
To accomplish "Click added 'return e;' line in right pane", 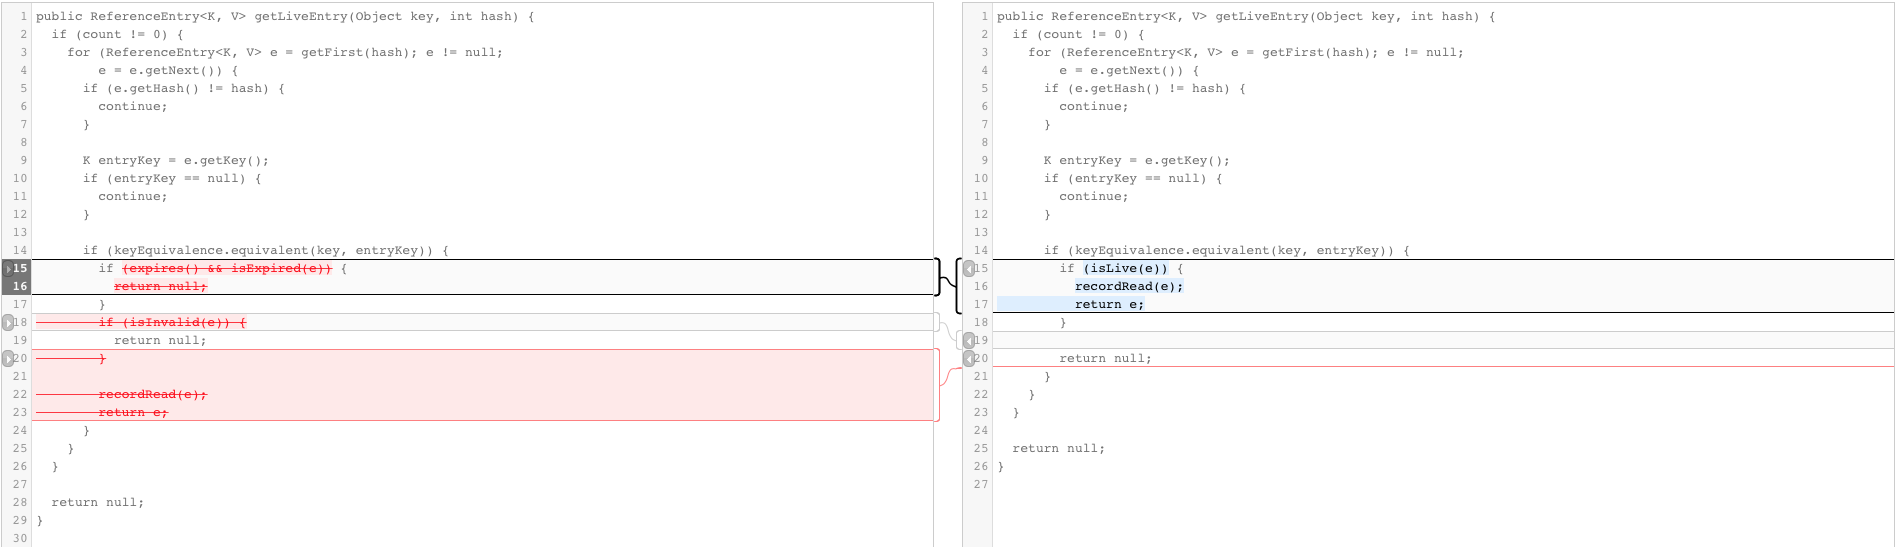I will coord(1109,305).
